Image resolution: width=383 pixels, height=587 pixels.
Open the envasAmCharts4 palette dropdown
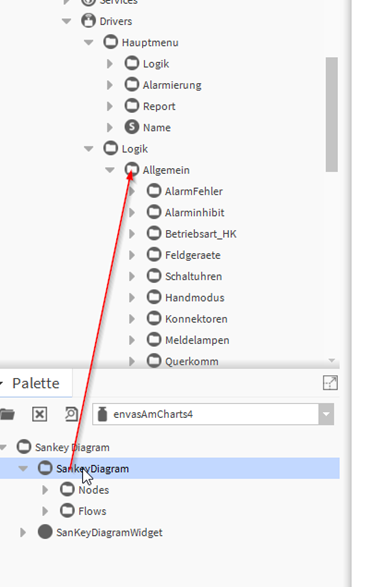click(x=326, y=414)
